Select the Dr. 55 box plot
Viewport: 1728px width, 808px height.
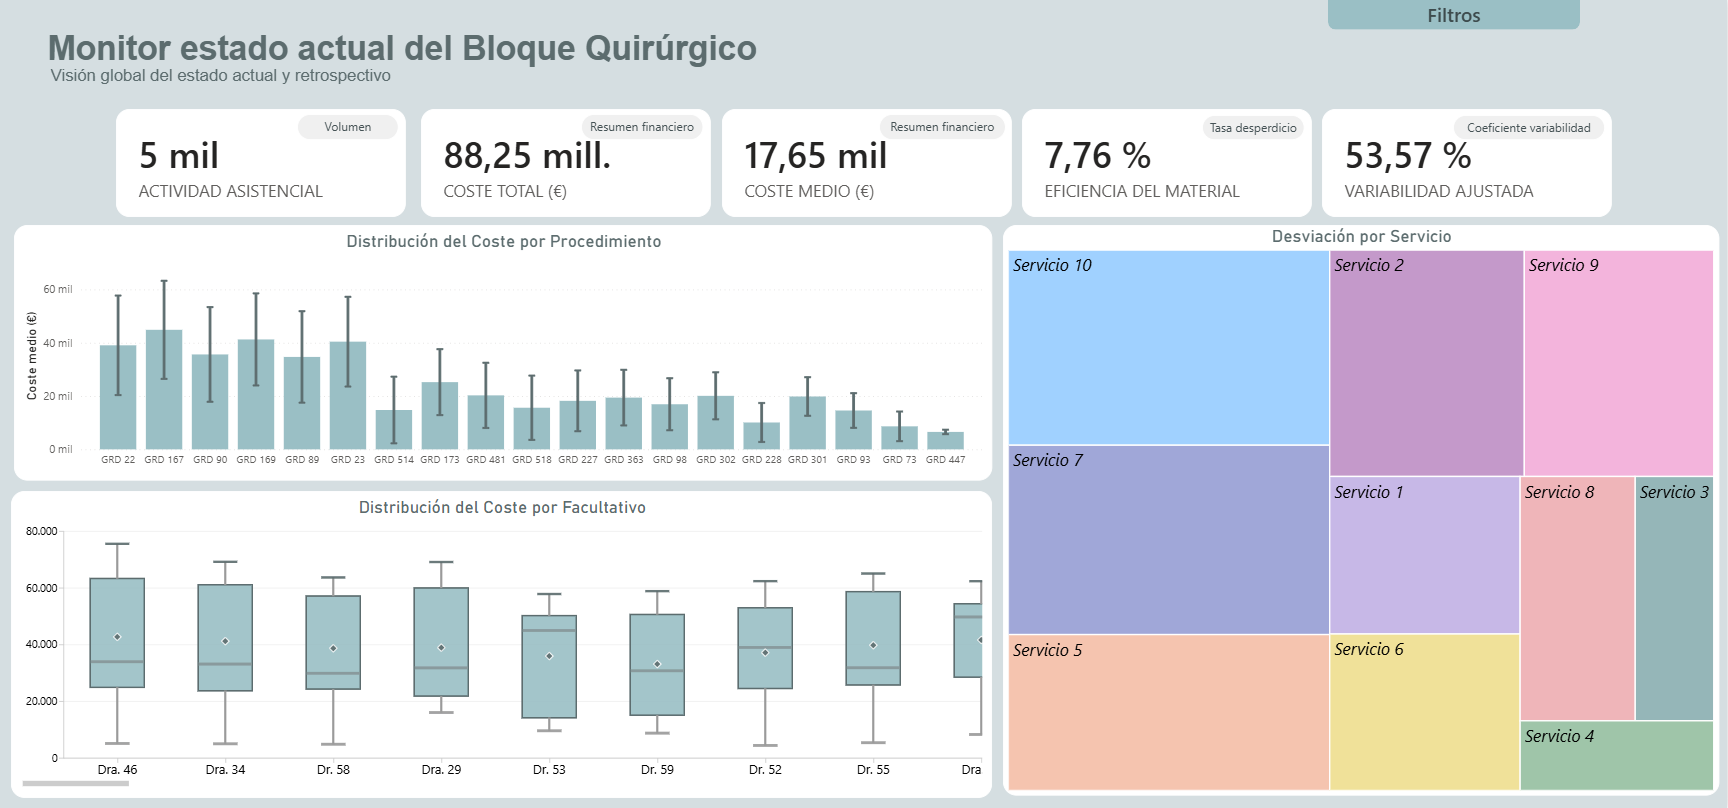pos(873,638)
